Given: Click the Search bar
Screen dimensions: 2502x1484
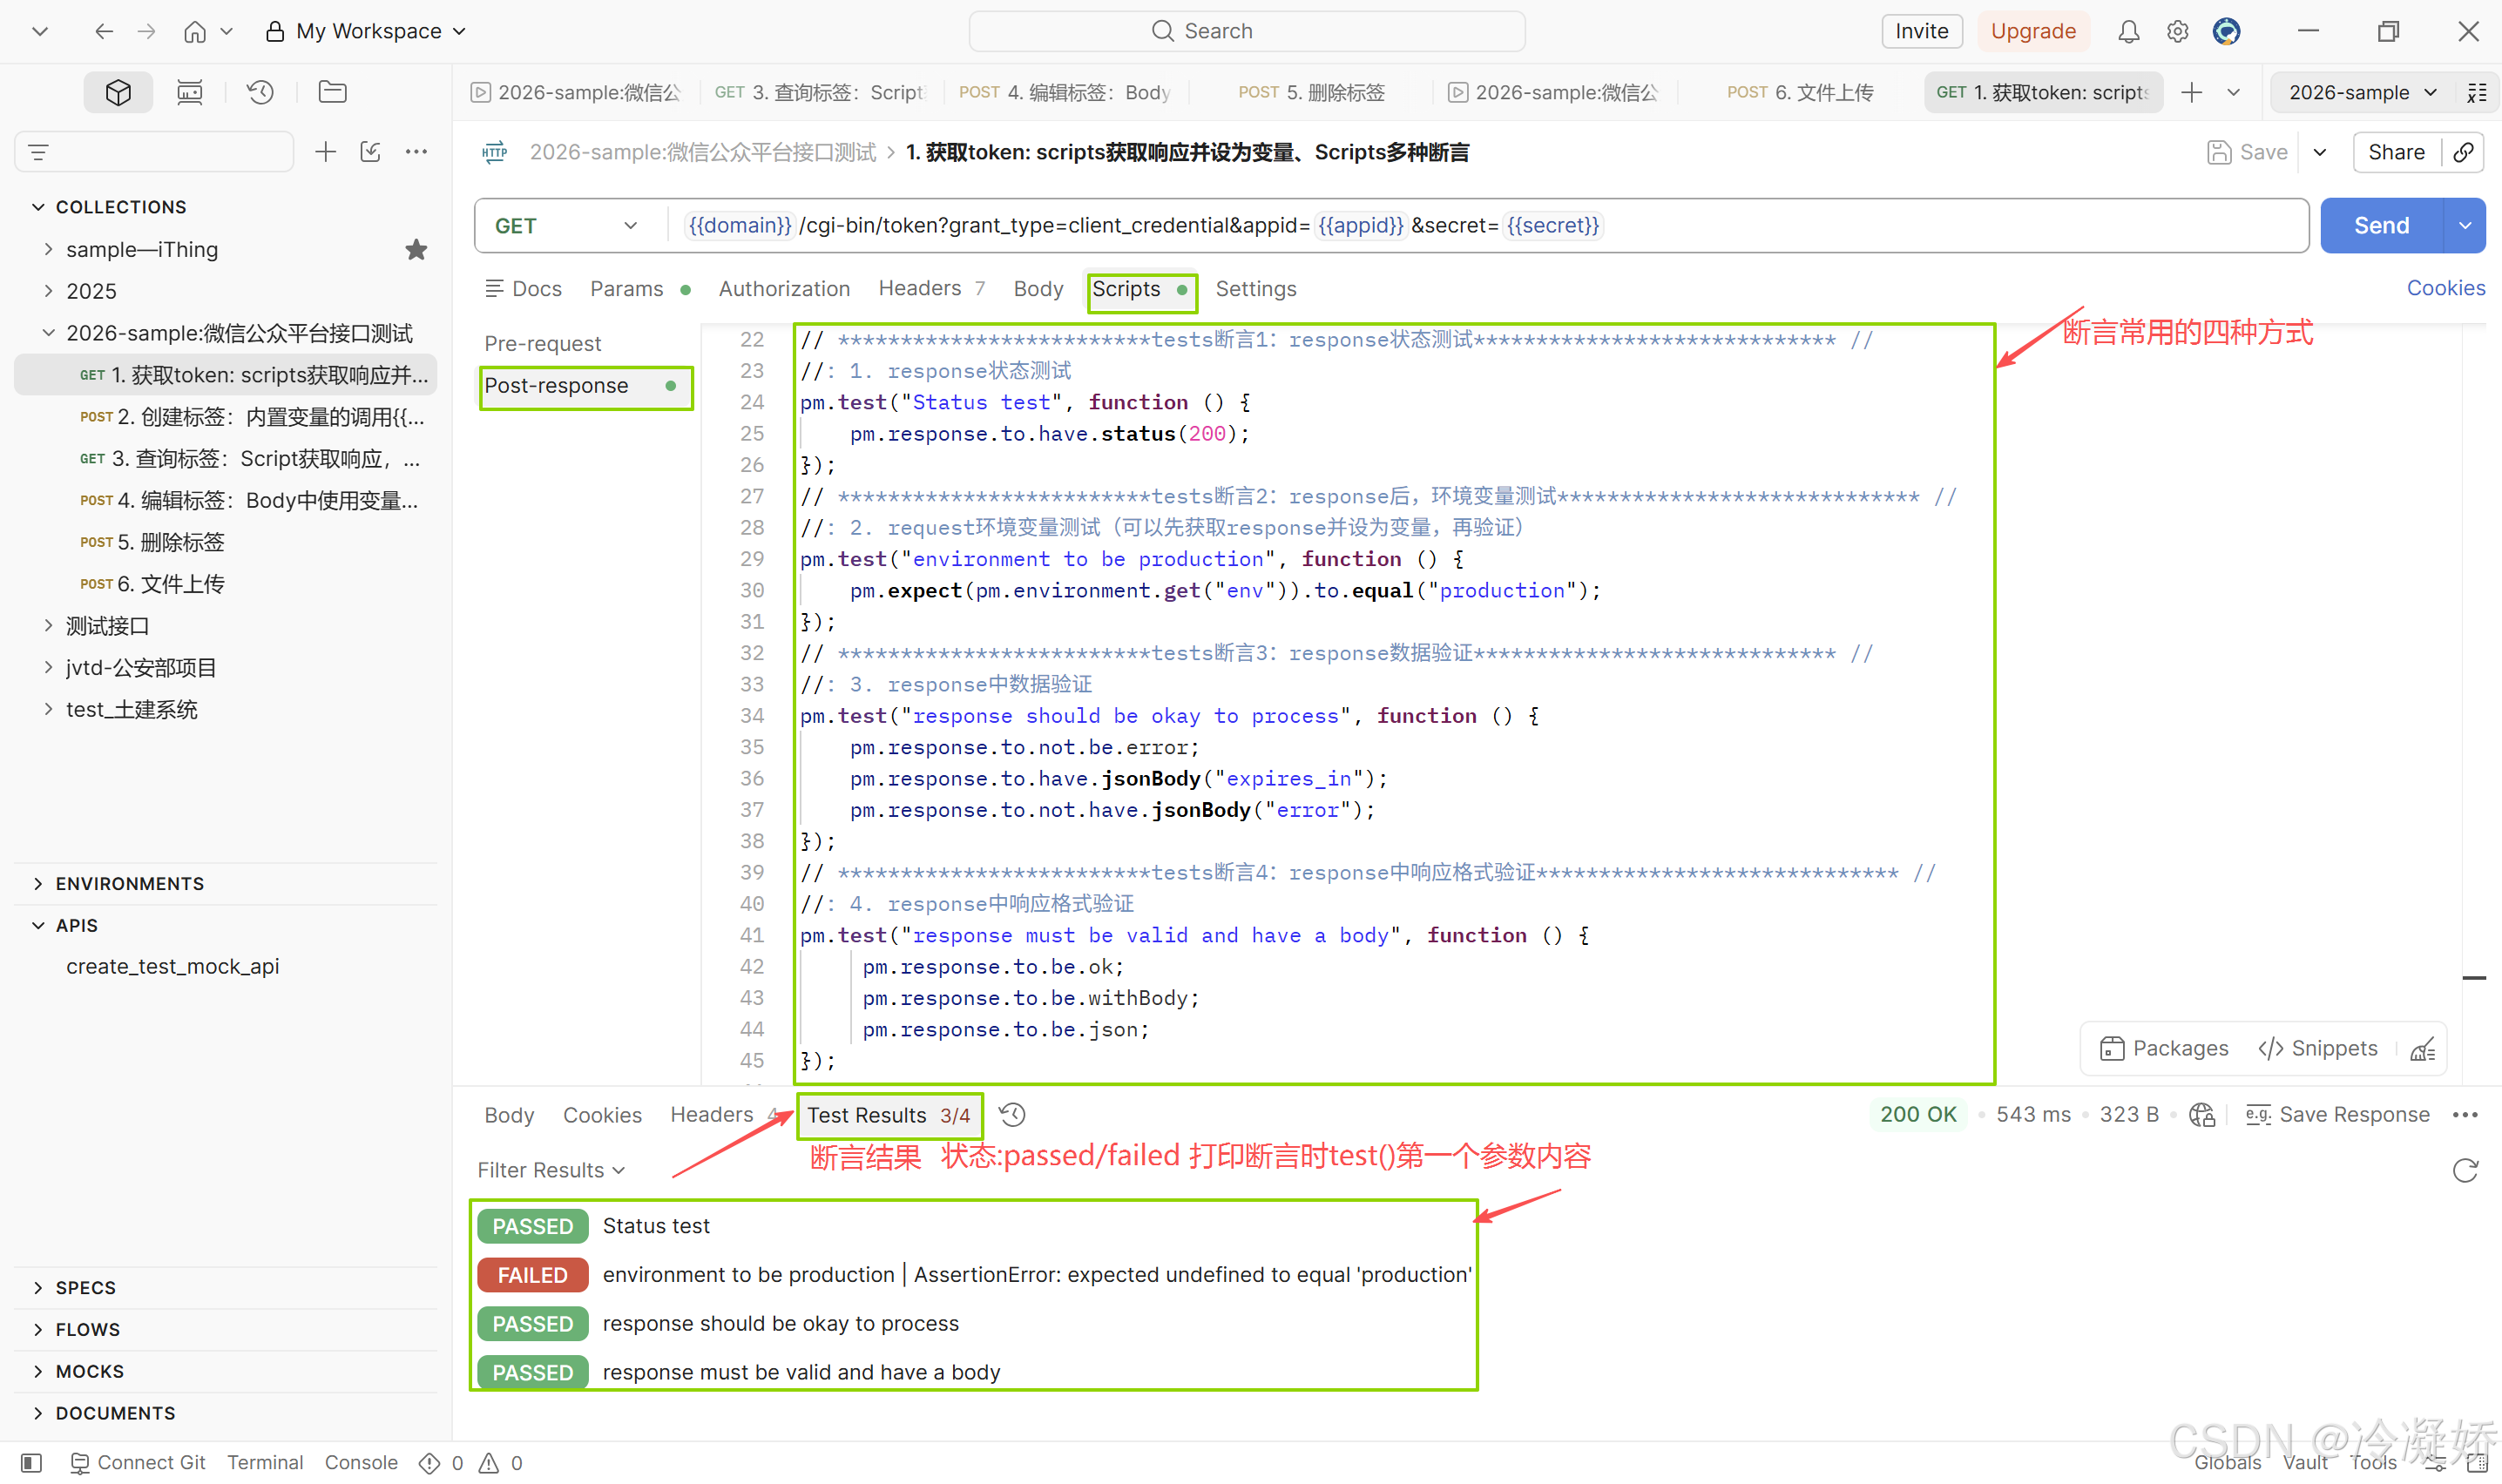Looking at the screenshot, I should point(1247,31).
